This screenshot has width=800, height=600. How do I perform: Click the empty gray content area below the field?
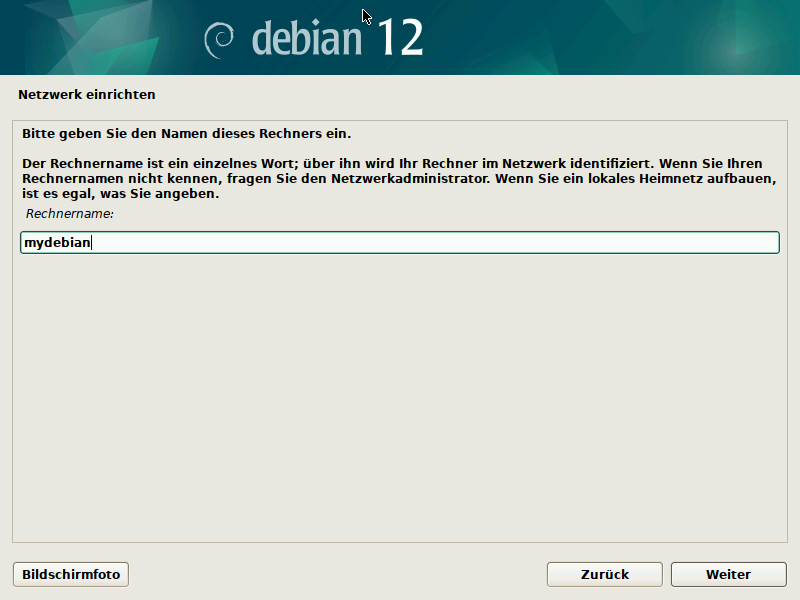pyautogui.click(x=400, y=400)
